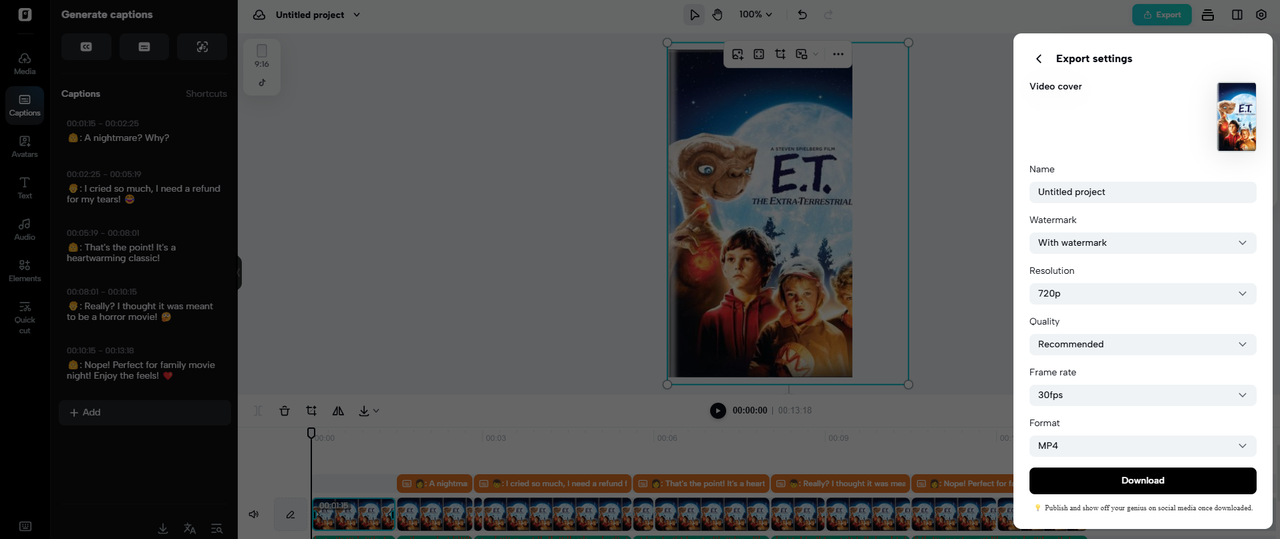Expand the Untitled project title dropdown
The image size is (1280, 539).
(357, 15)
